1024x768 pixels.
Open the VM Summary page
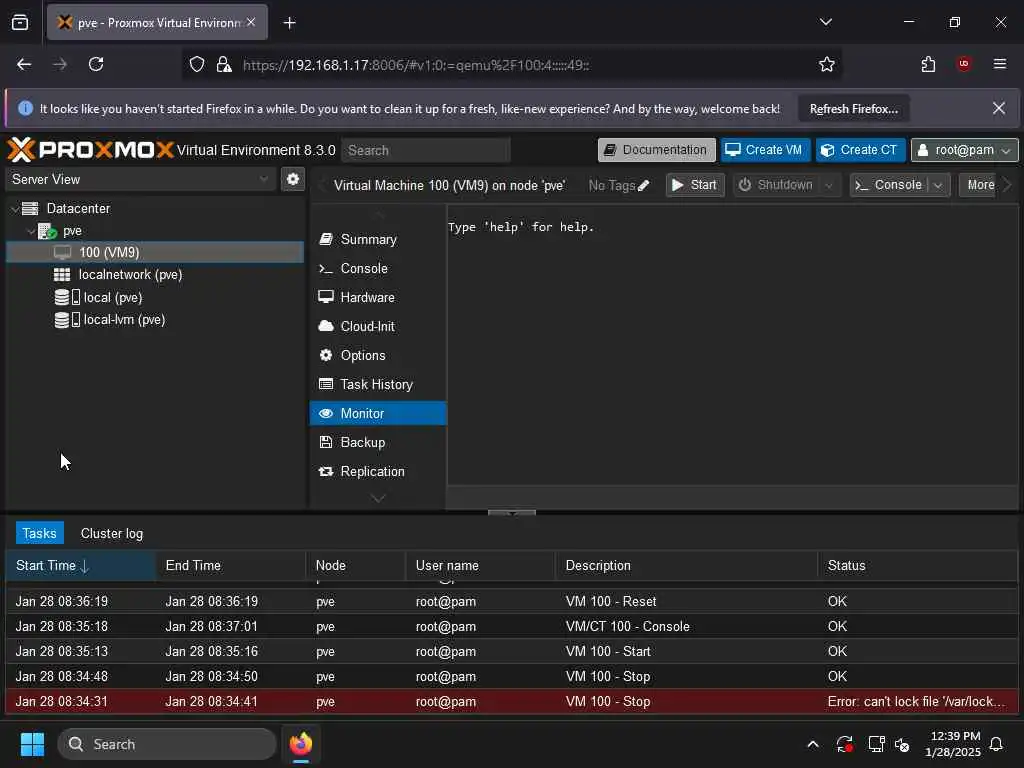pyautogui.click(x=377, y=240)
